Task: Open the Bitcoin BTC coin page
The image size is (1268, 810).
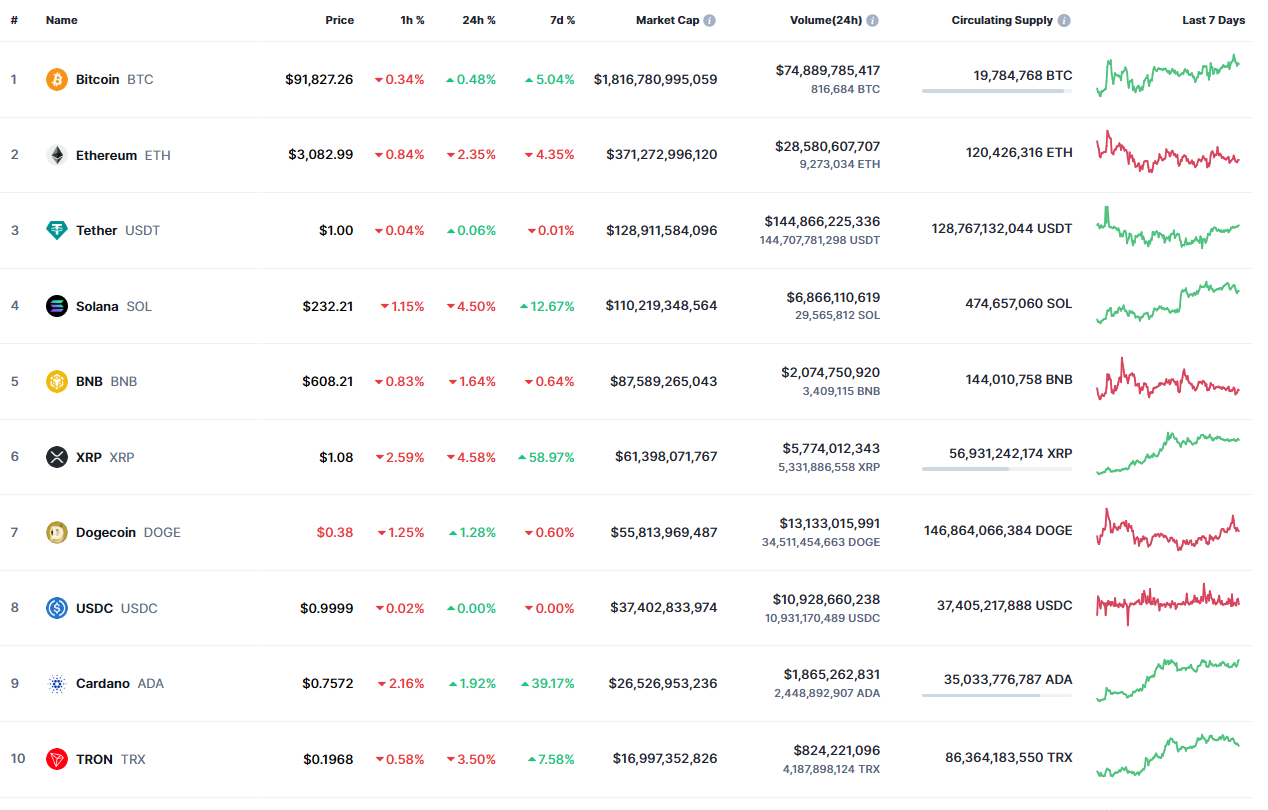Action: 115,79
